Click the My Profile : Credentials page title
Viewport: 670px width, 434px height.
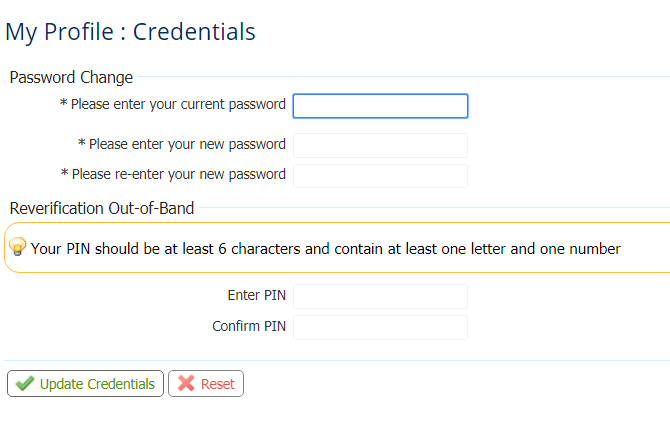click(x=130, y=32)
